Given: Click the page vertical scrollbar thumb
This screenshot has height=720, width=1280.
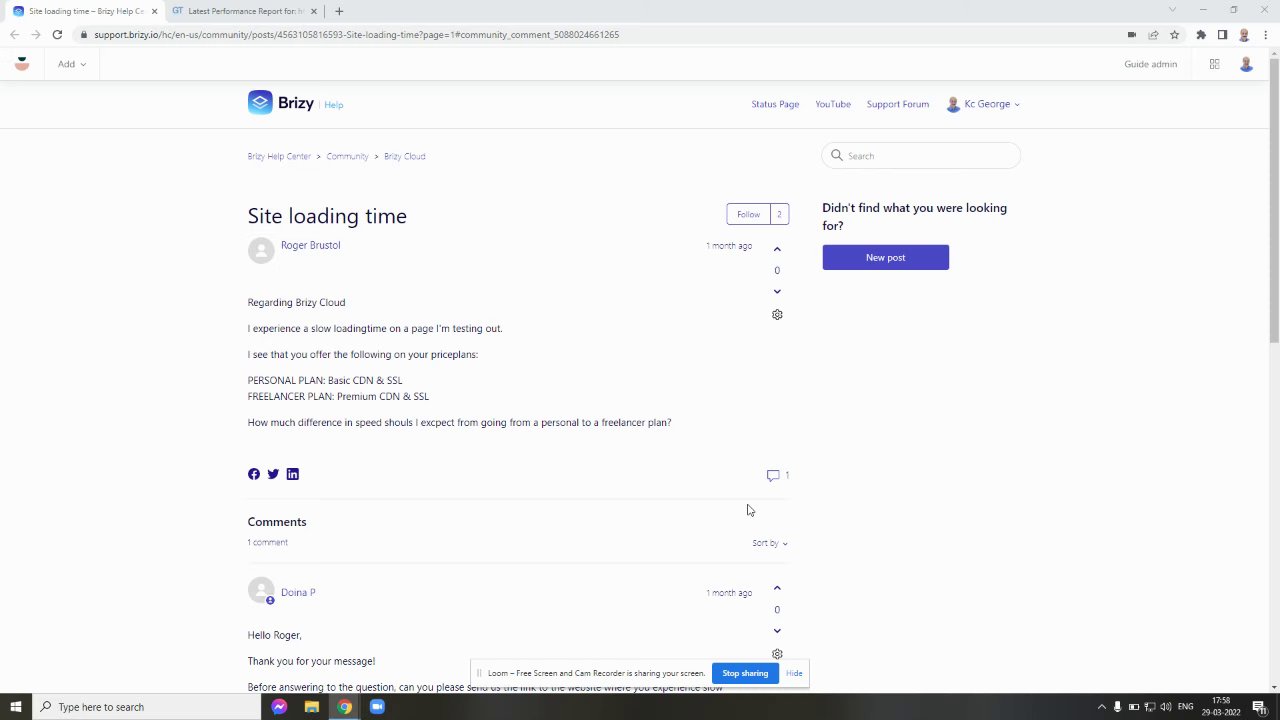Looking at the screenshot, I should pyautogui.click(x=1274, y=200).
